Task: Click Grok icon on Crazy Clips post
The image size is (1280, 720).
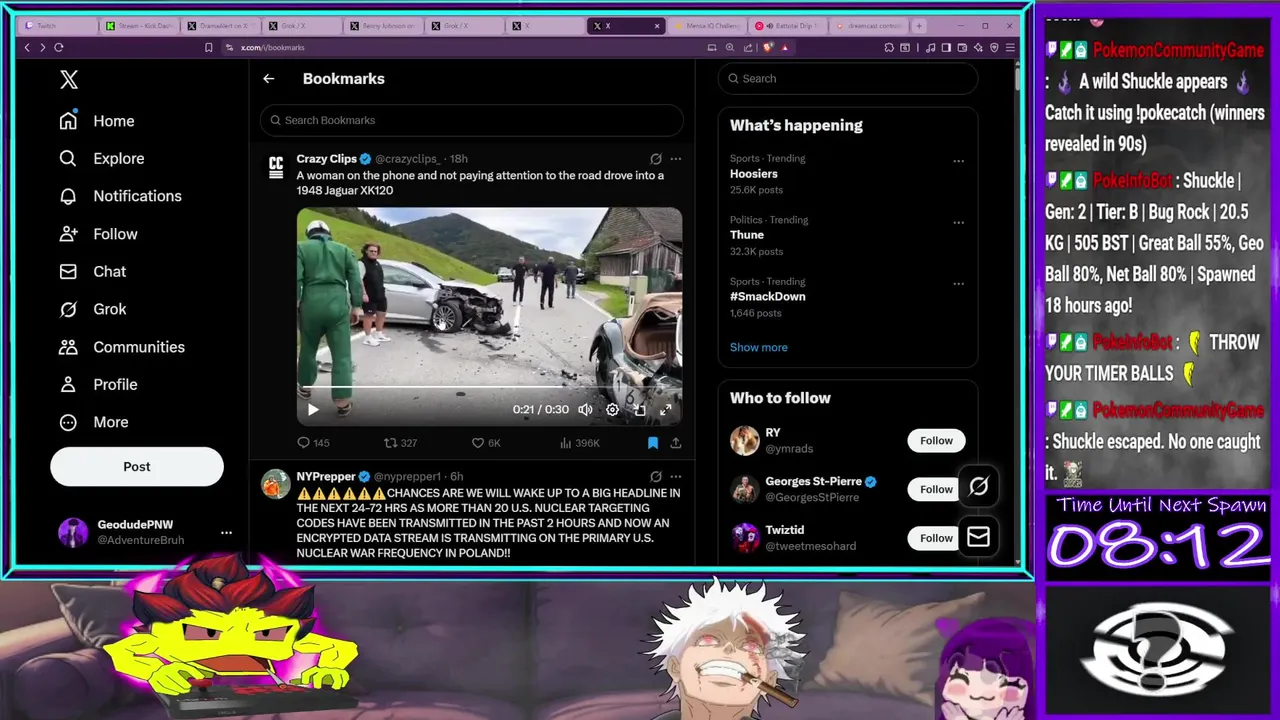Action: [656, 159]
